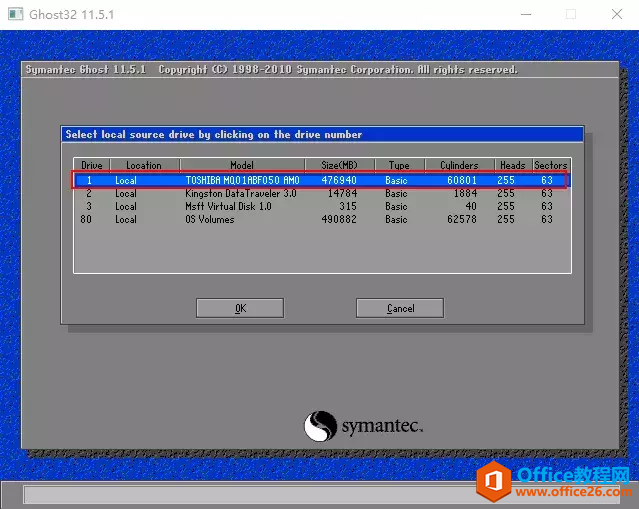Viewport: 639px width, 509px height.
Task: Select drive 1 TOSHIBA MQ01ABF050 row
Action: pos(322,180)
